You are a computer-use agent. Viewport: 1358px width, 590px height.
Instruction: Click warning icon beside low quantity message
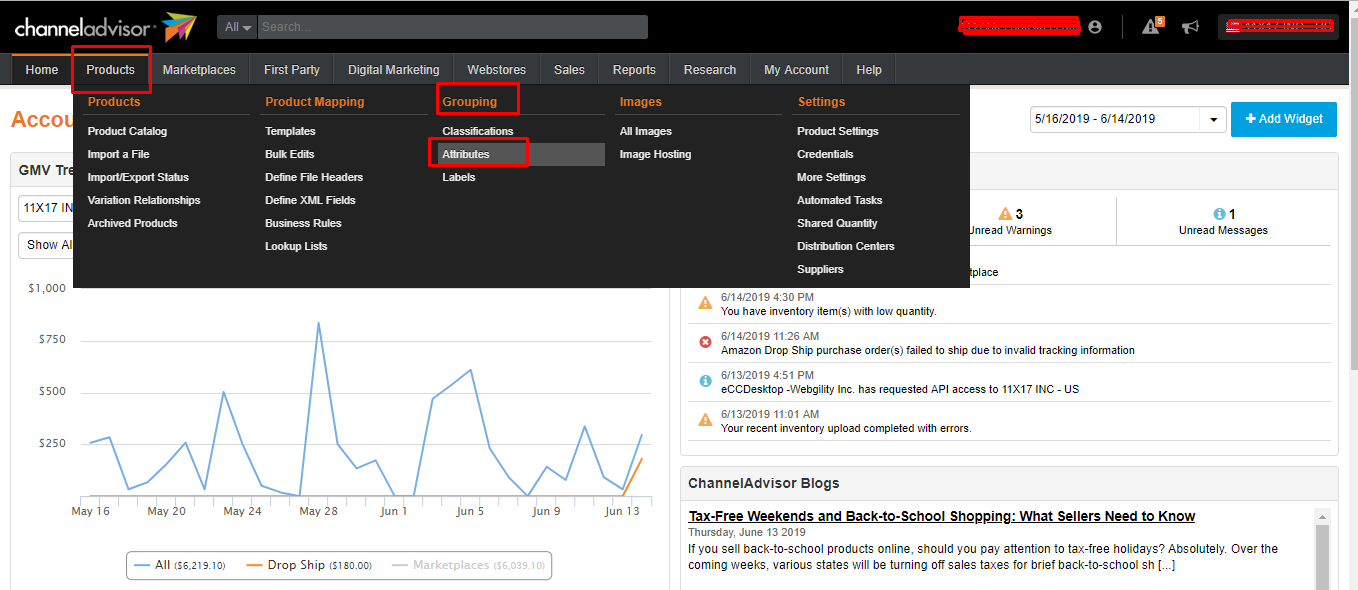pyautogui.click(x=705, y=303)
